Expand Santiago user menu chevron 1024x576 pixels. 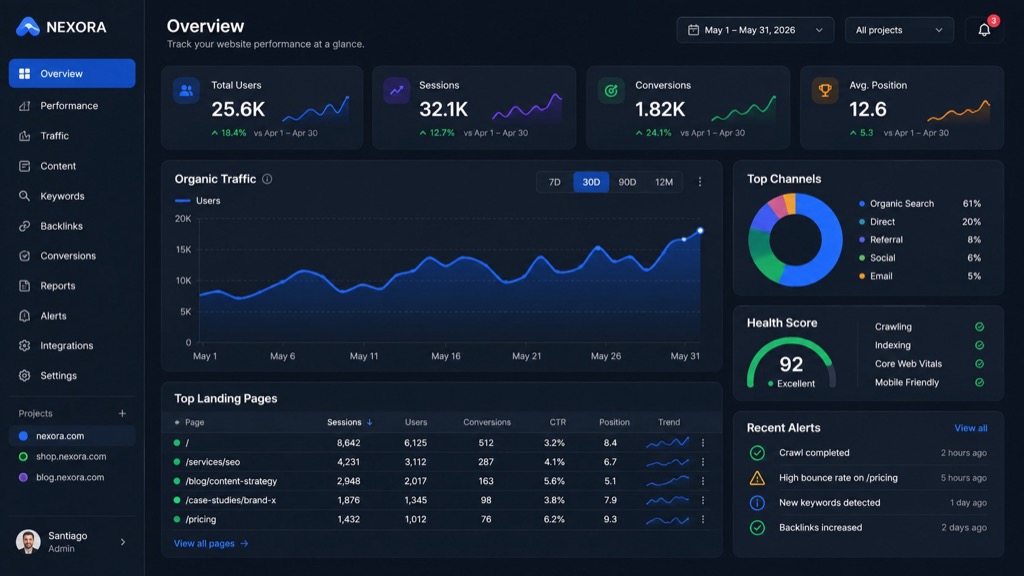pyautogui.click(x=123, y=542)
